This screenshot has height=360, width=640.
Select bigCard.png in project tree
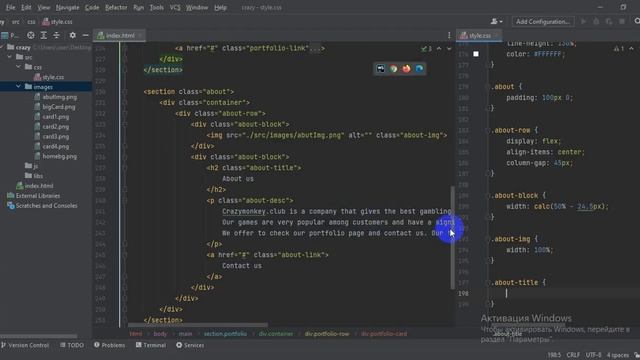coord(55,107)
